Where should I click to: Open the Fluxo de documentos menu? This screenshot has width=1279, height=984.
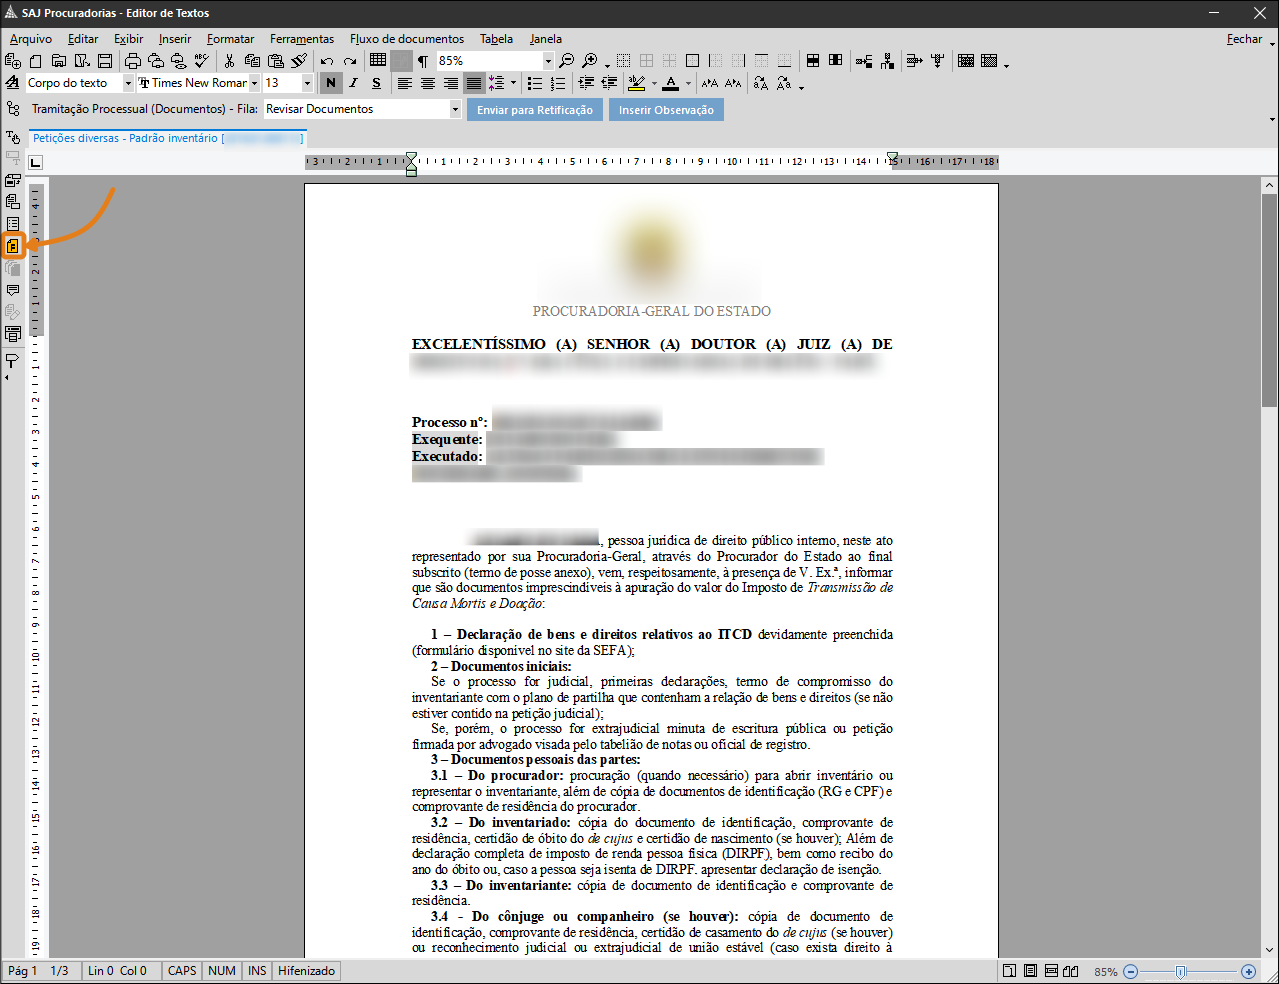(406, 39)
